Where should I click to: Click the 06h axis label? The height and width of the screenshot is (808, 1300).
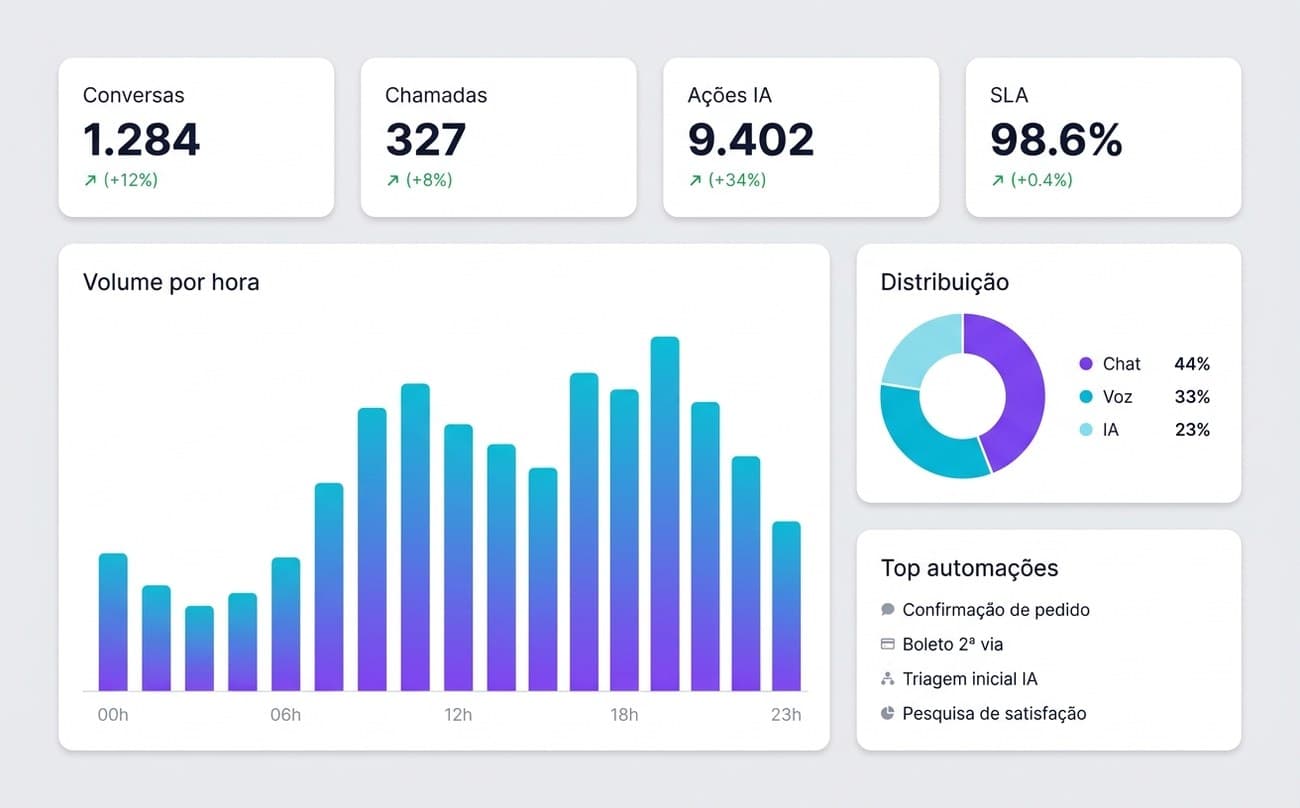pyautogui.click(x=285, y=715)
